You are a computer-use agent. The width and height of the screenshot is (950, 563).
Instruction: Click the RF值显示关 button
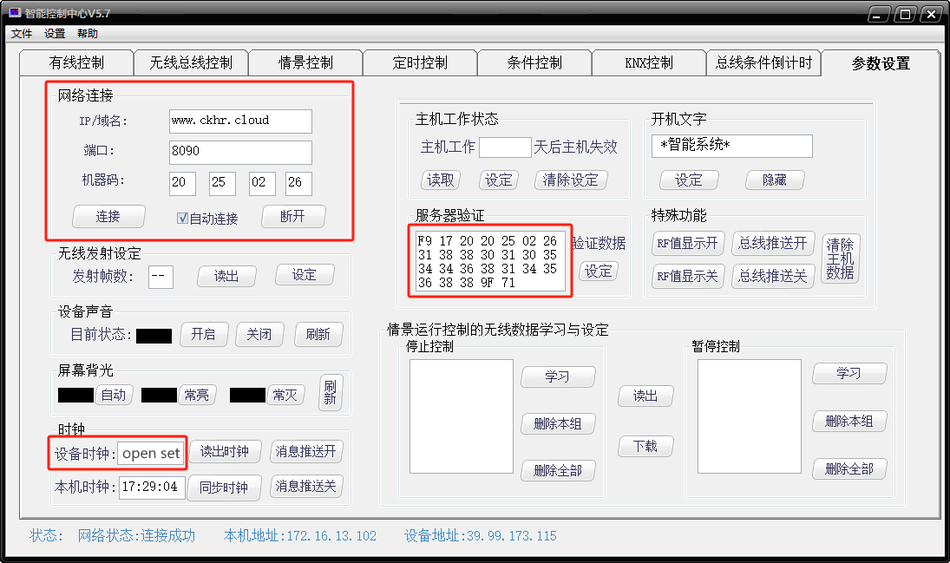point(688,276)
